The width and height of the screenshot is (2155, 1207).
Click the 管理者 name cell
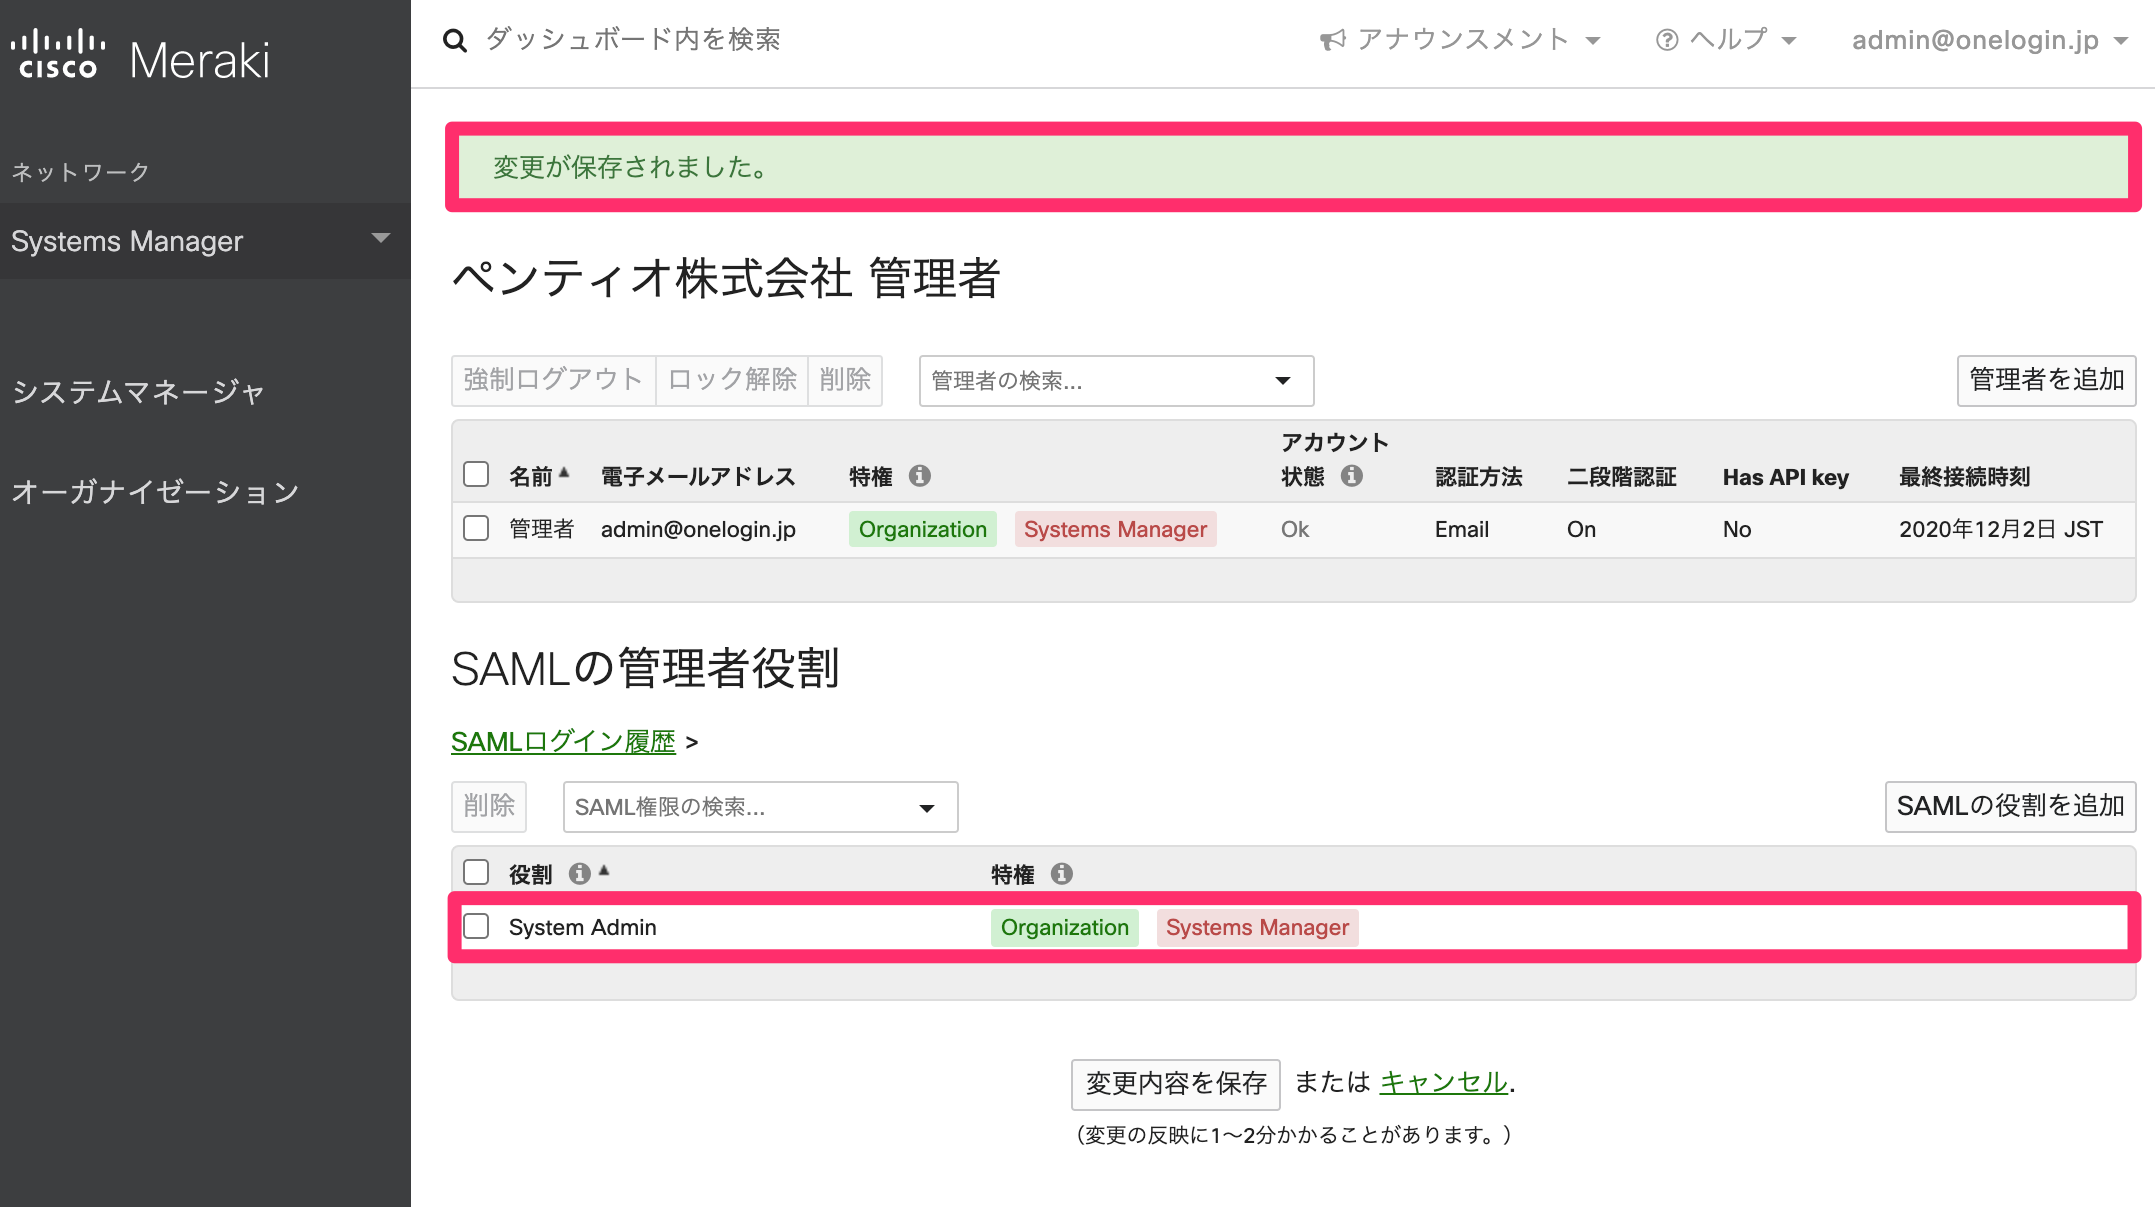[x=542, y=529]
